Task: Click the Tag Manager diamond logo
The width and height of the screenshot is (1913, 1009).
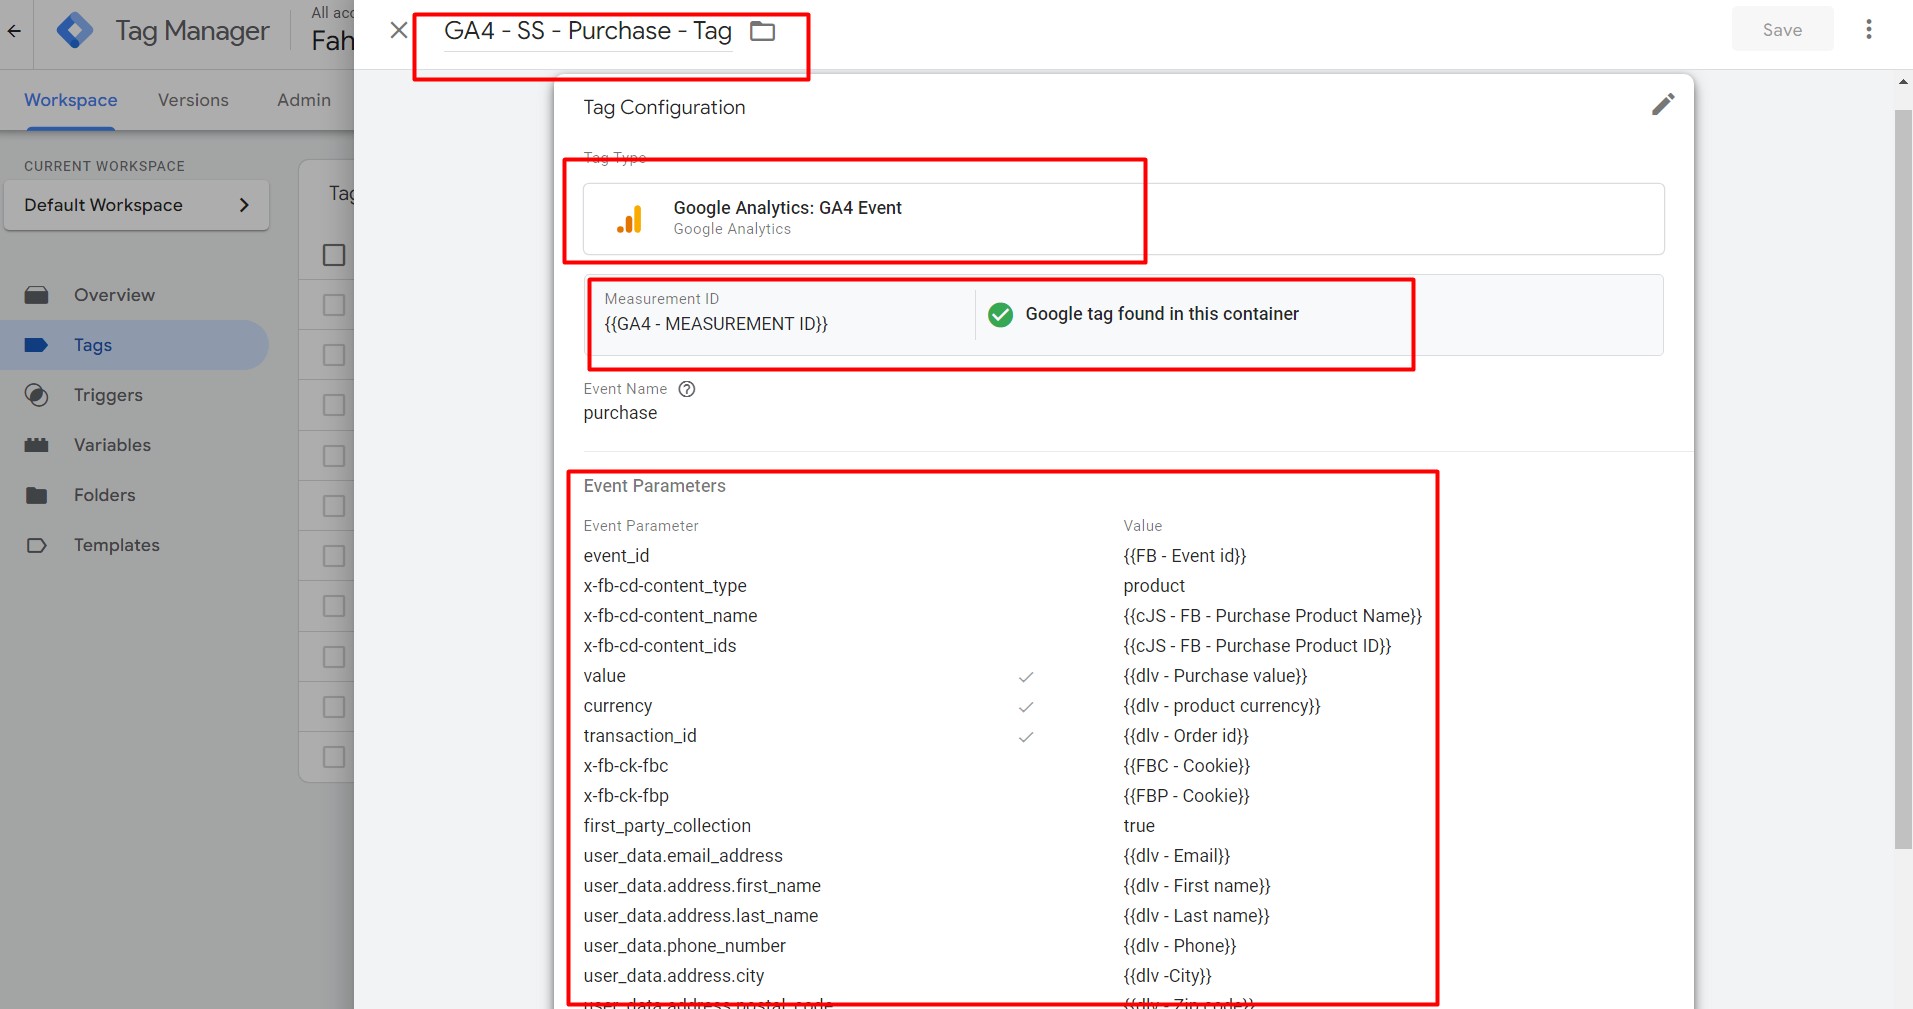Action: pos(75,31)
